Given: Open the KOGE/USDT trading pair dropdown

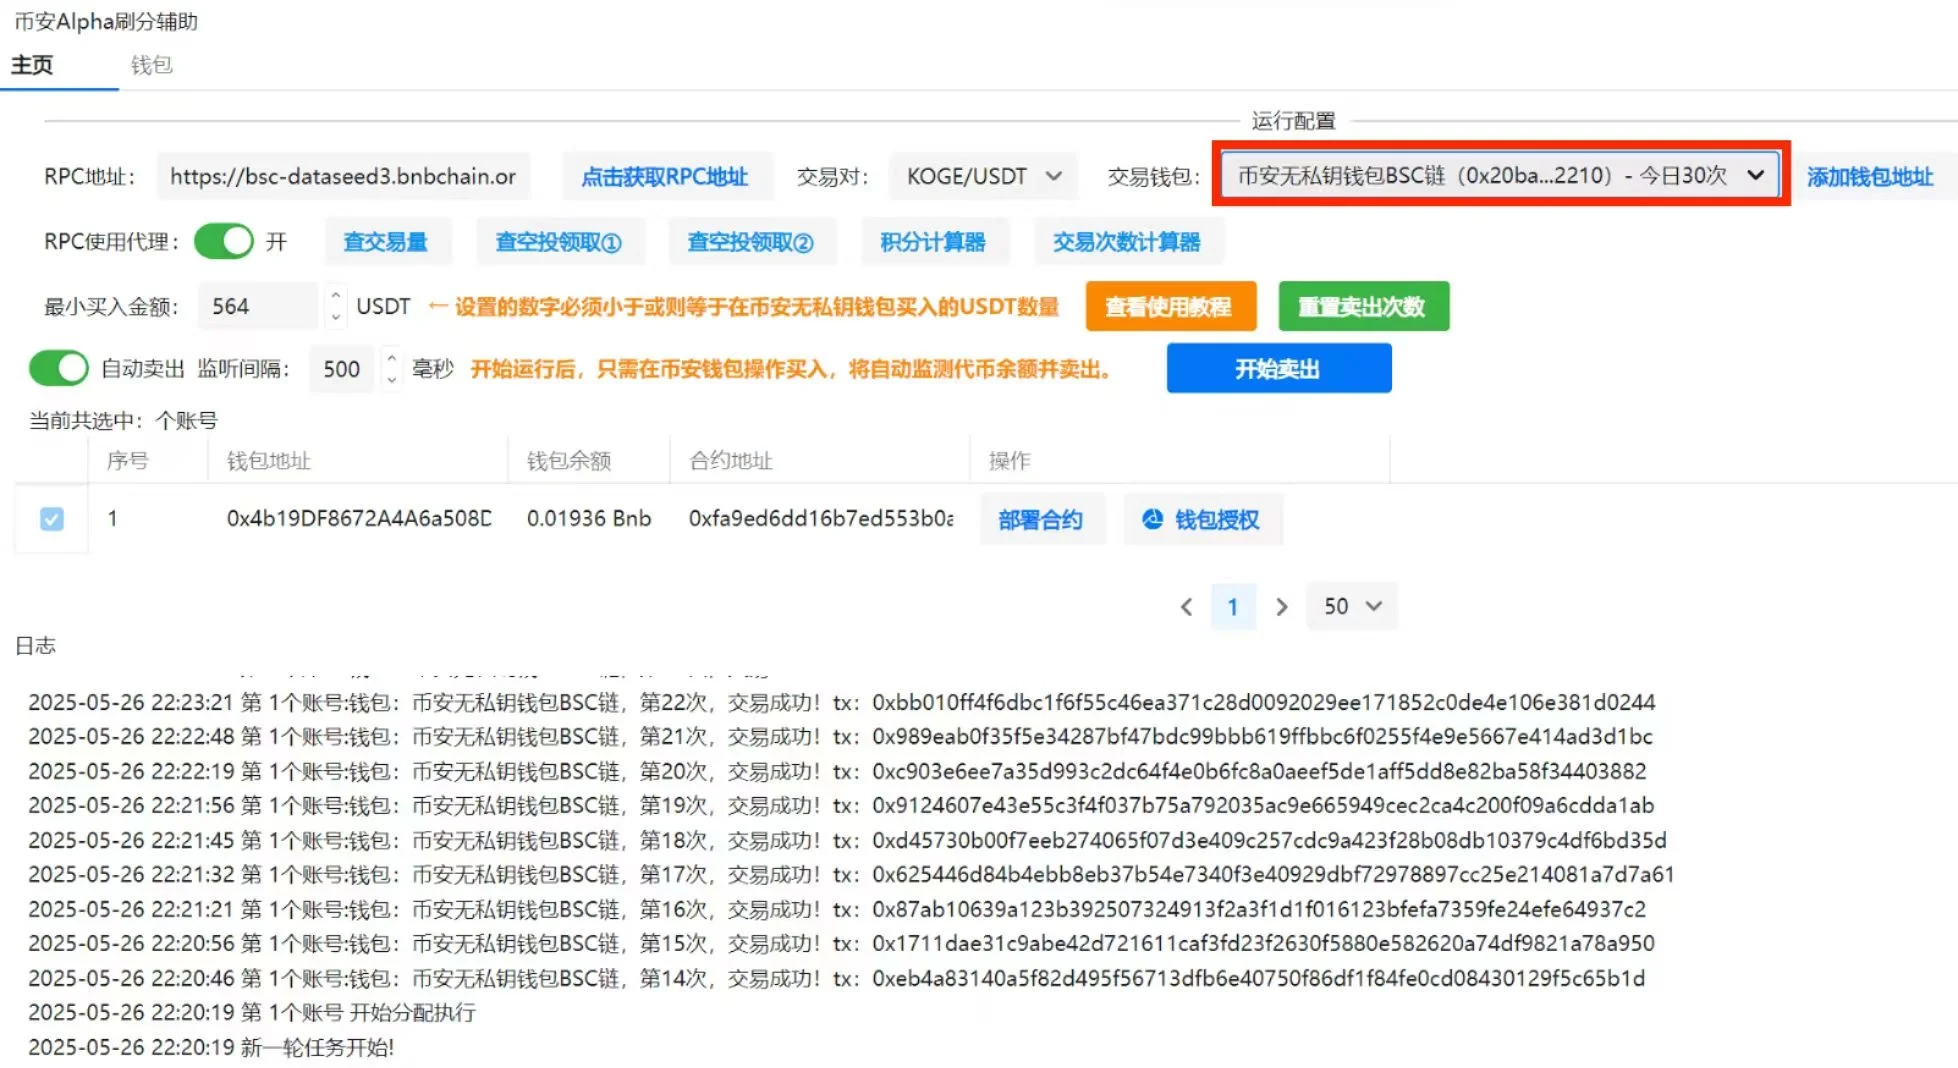Looking at the screenshot, I should [981, 176].
